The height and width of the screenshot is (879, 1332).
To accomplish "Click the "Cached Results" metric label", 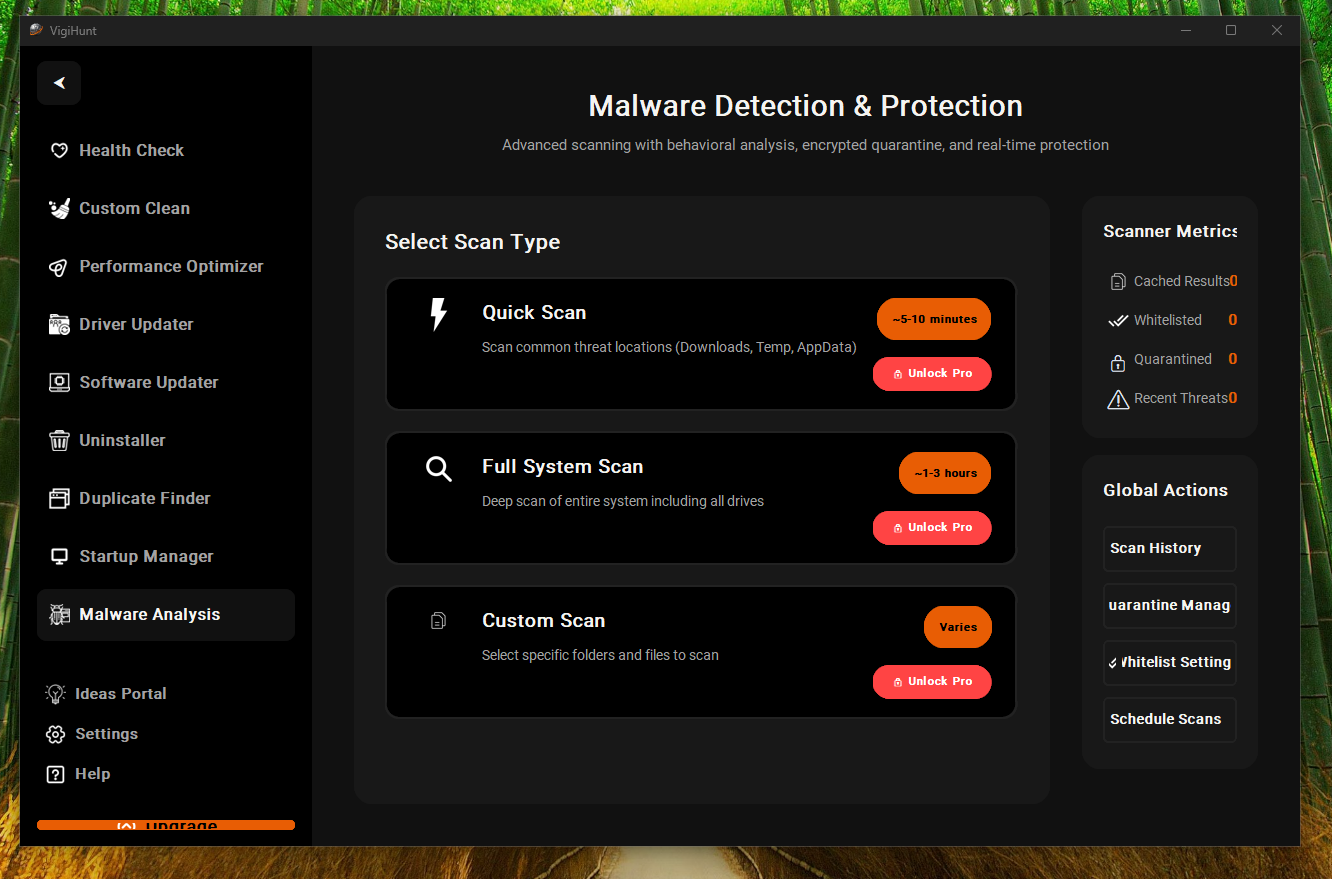I will (x=1181, y=282).
